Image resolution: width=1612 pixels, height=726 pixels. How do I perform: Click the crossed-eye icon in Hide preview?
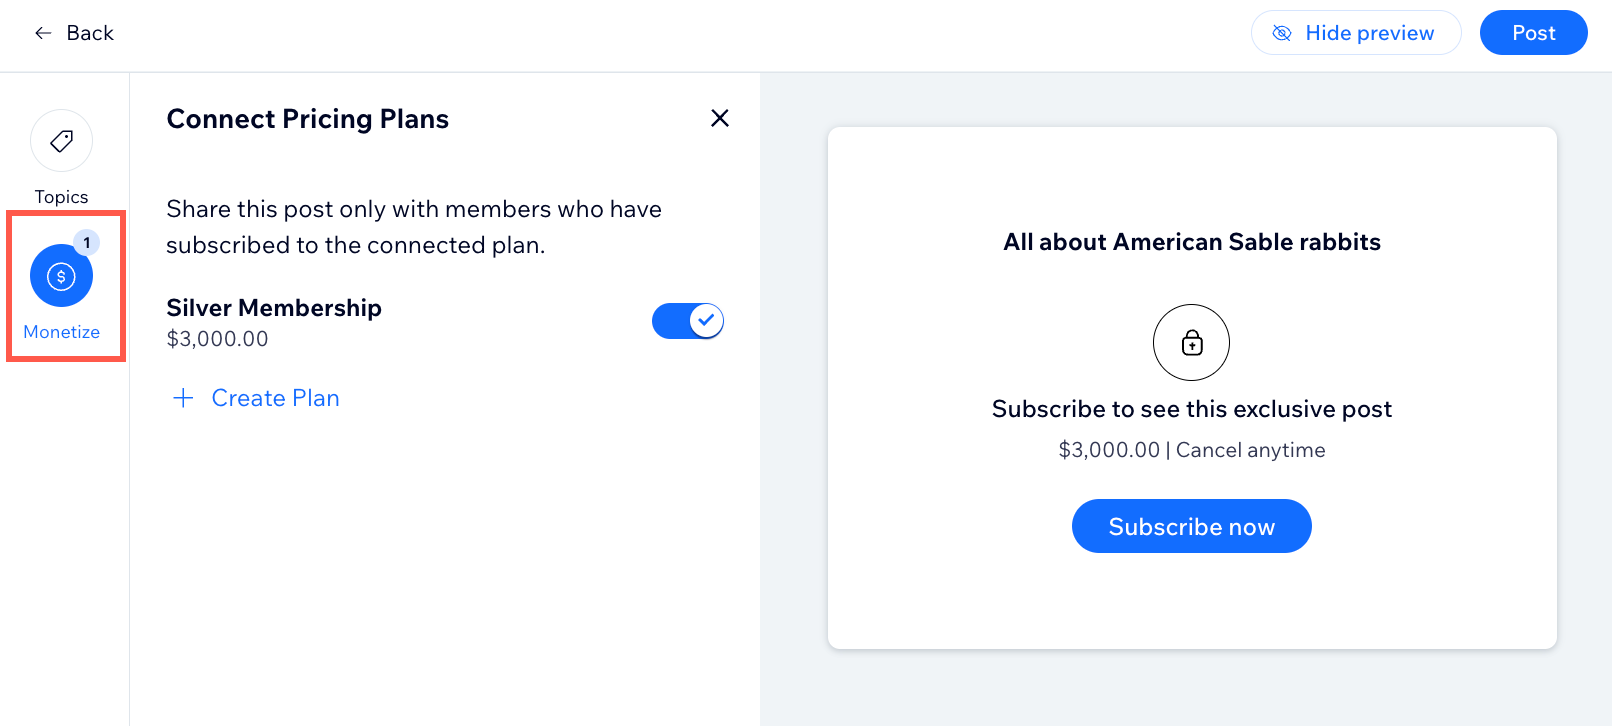(1282, 33)
